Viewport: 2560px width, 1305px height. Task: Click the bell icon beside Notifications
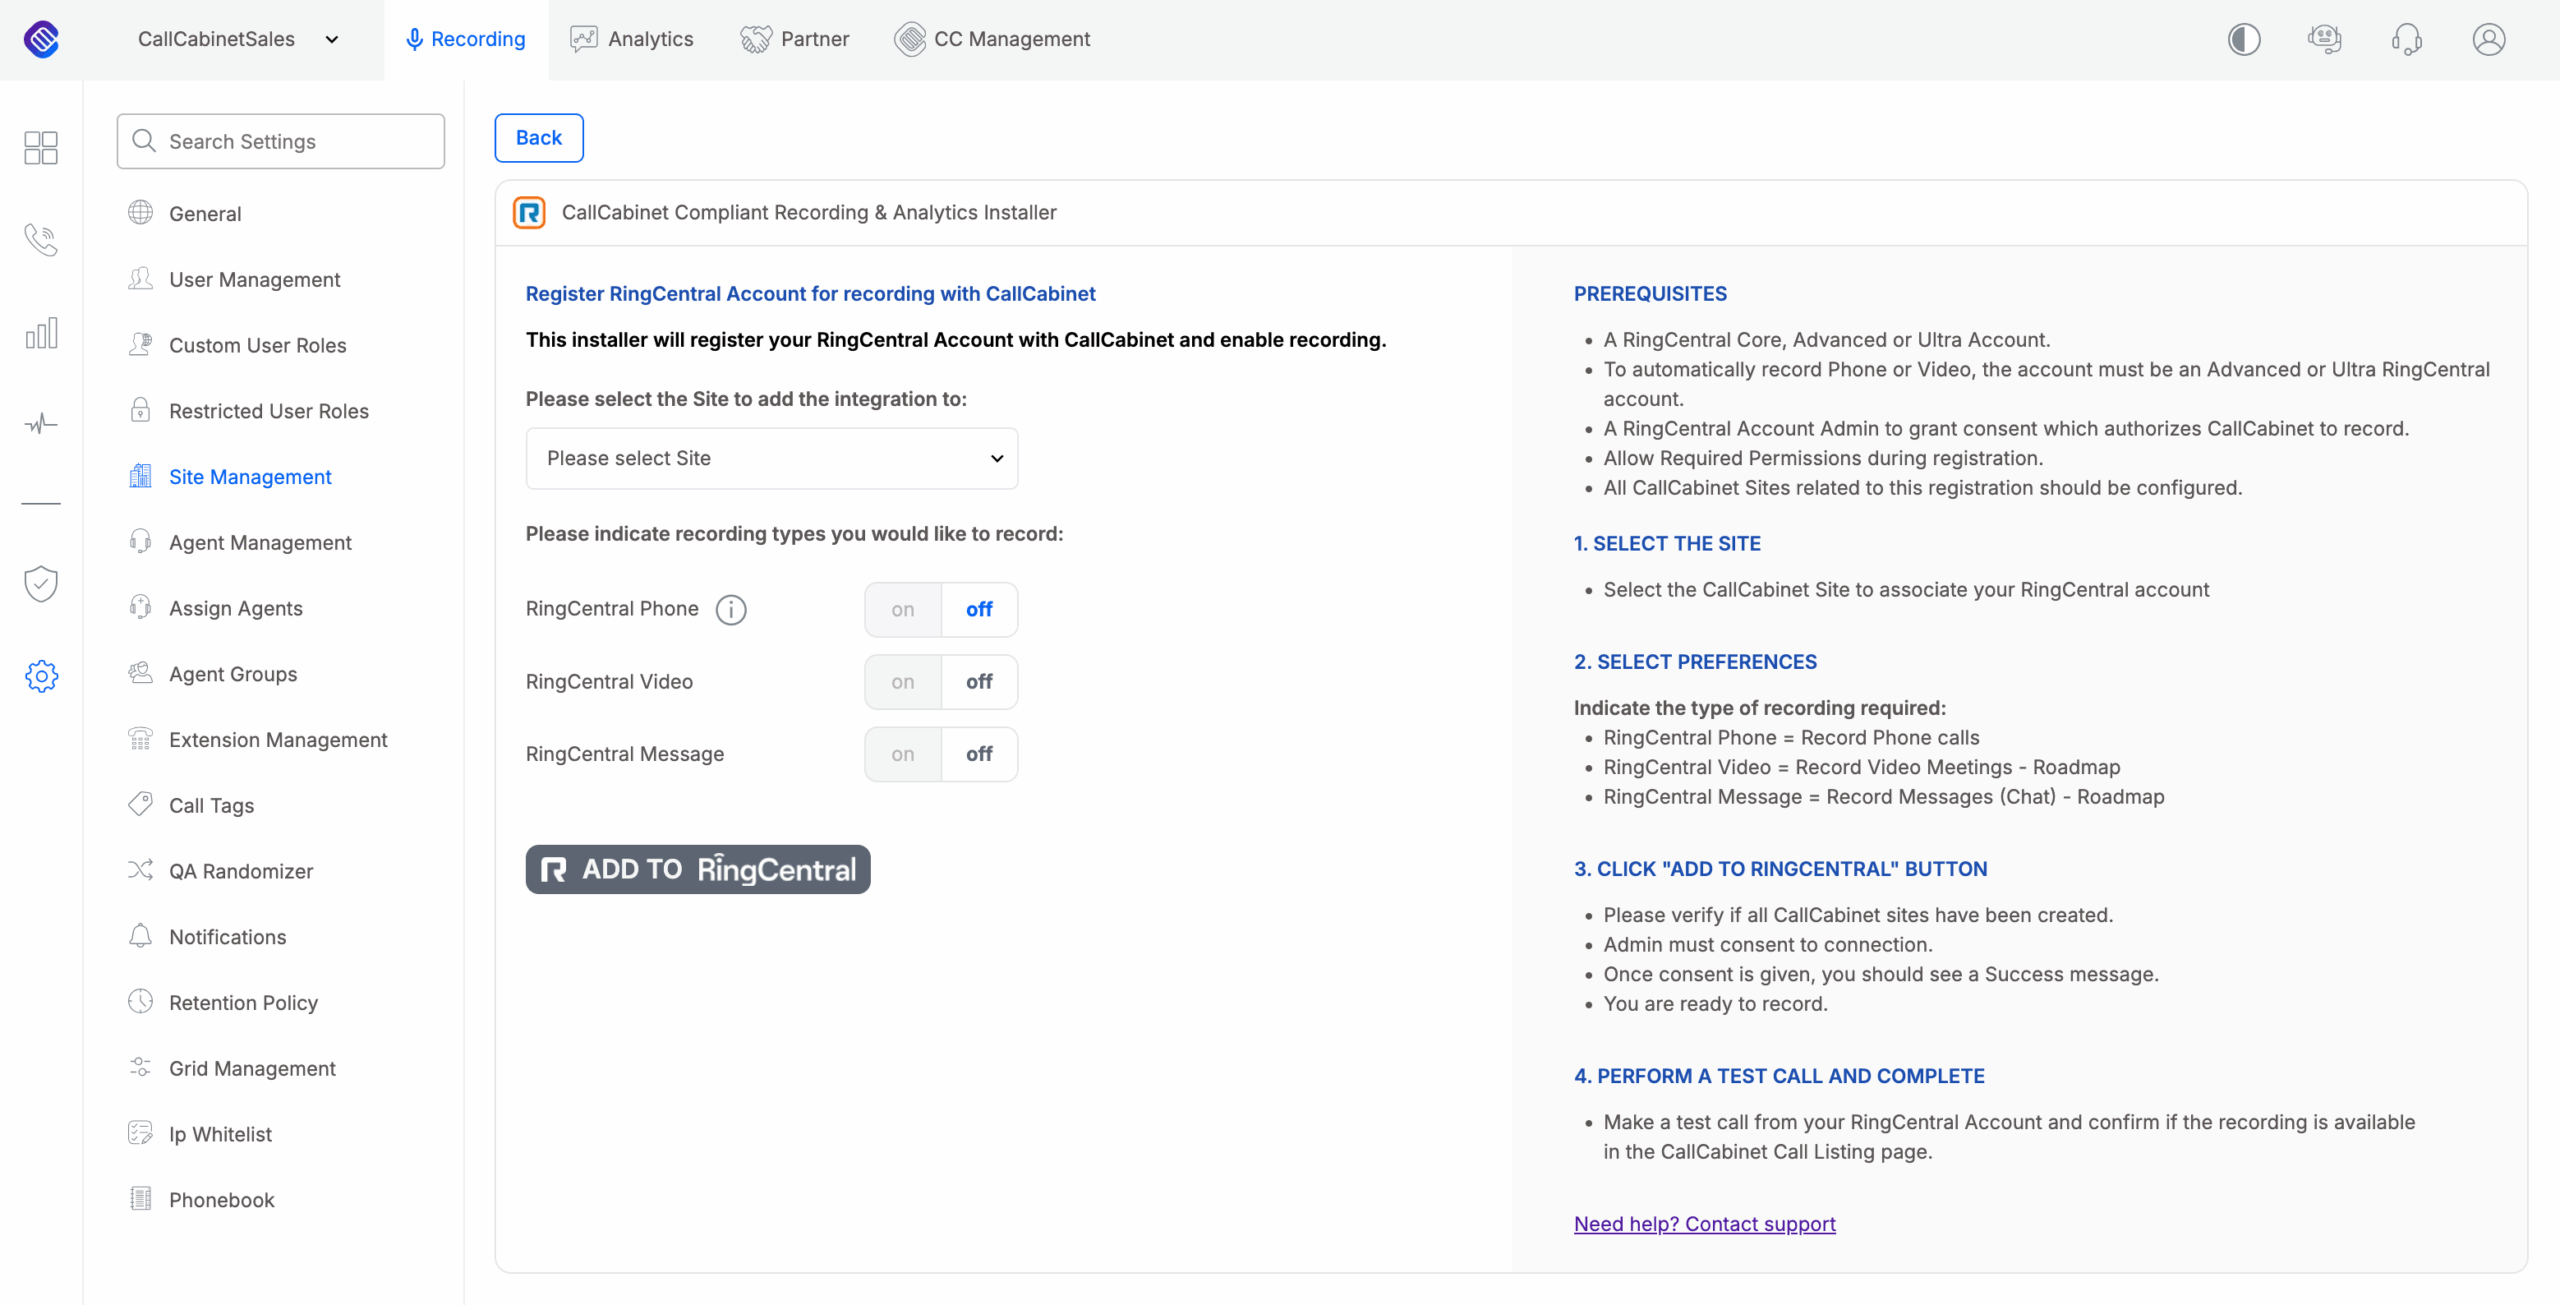tap(140, 936)
